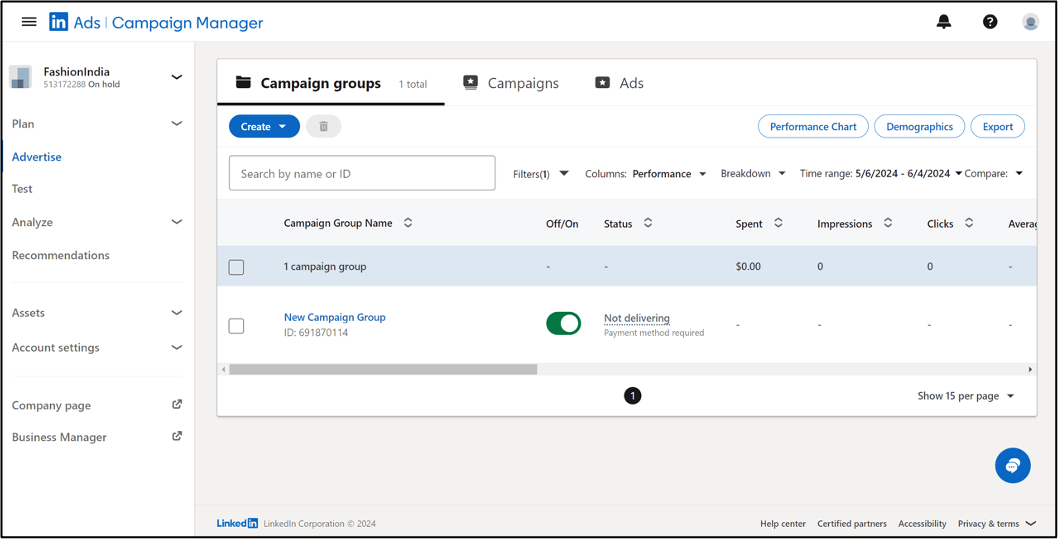This screenshot has height=541, width=1061.
Task: Open the Demographics view
Action: (x=922, y=126)
